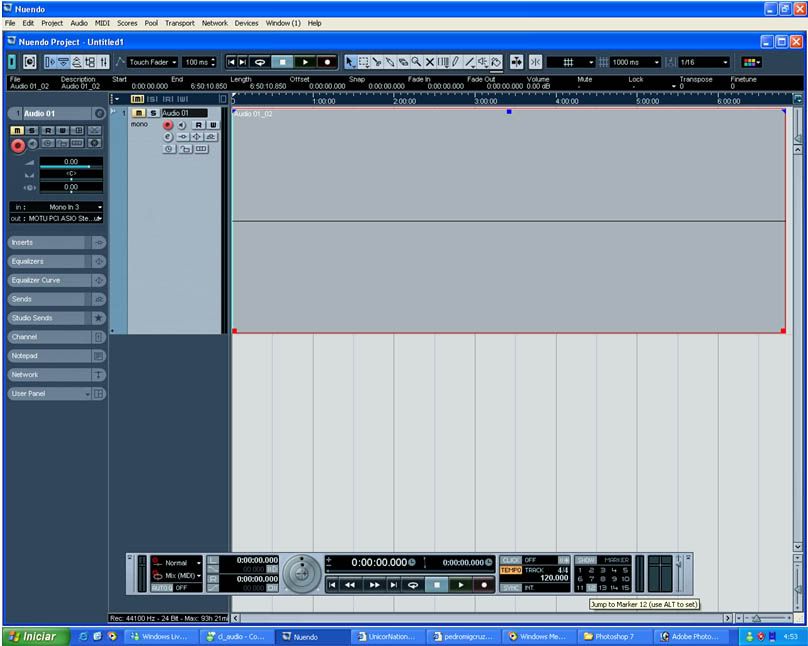808x646 pixels.
Task: Open grid 1000 ms dropdown
Action: [x=635, y=62]
